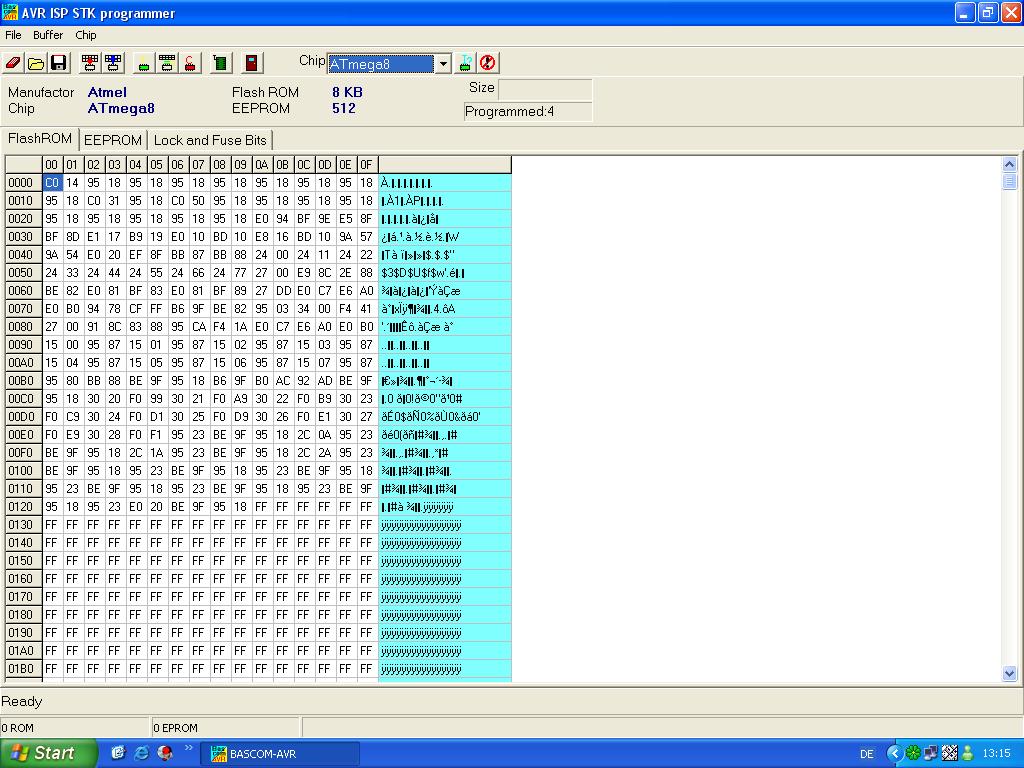Click the Size value field

point(545,88)
